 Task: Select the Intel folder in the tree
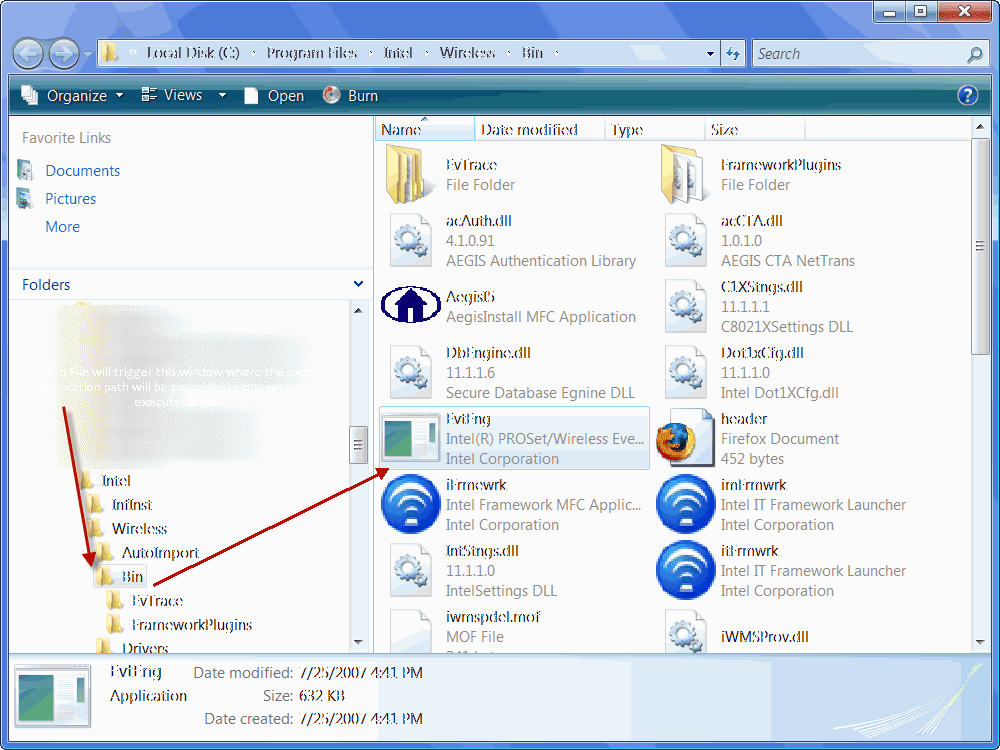(x=115, y=480)
